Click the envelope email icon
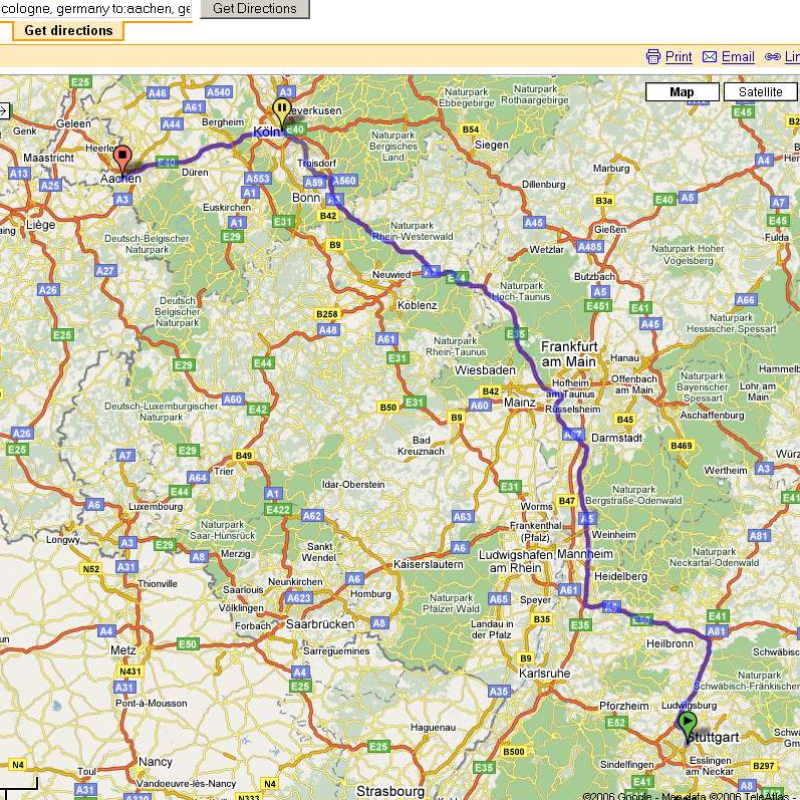Screen dimensions: 800x800 tap(710, 57)
